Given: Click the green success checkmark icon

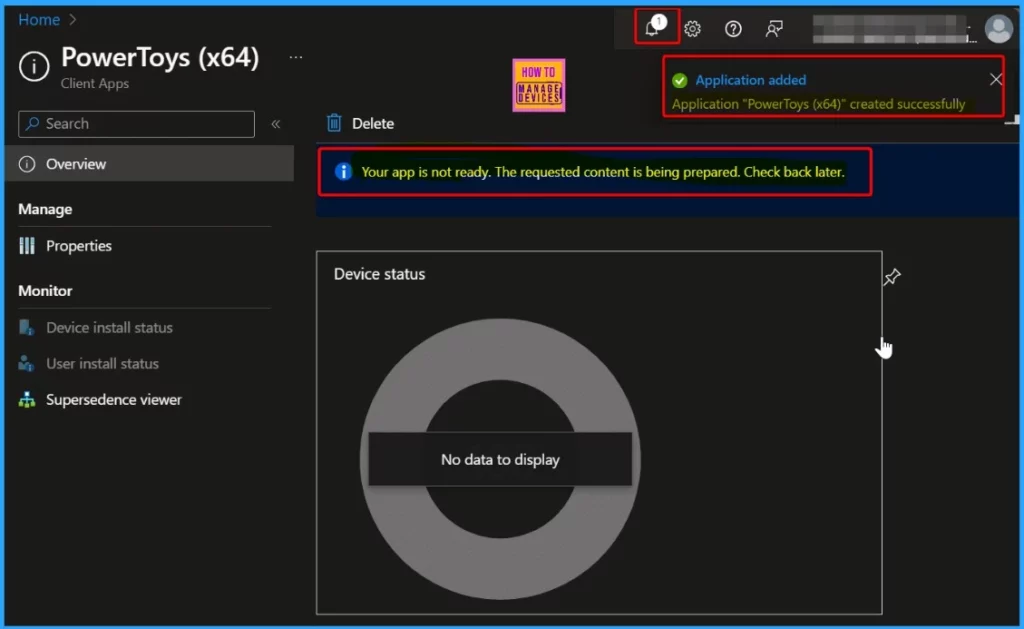Looking at the screenshot, I should pyautogui.click(x=680, y=80).
